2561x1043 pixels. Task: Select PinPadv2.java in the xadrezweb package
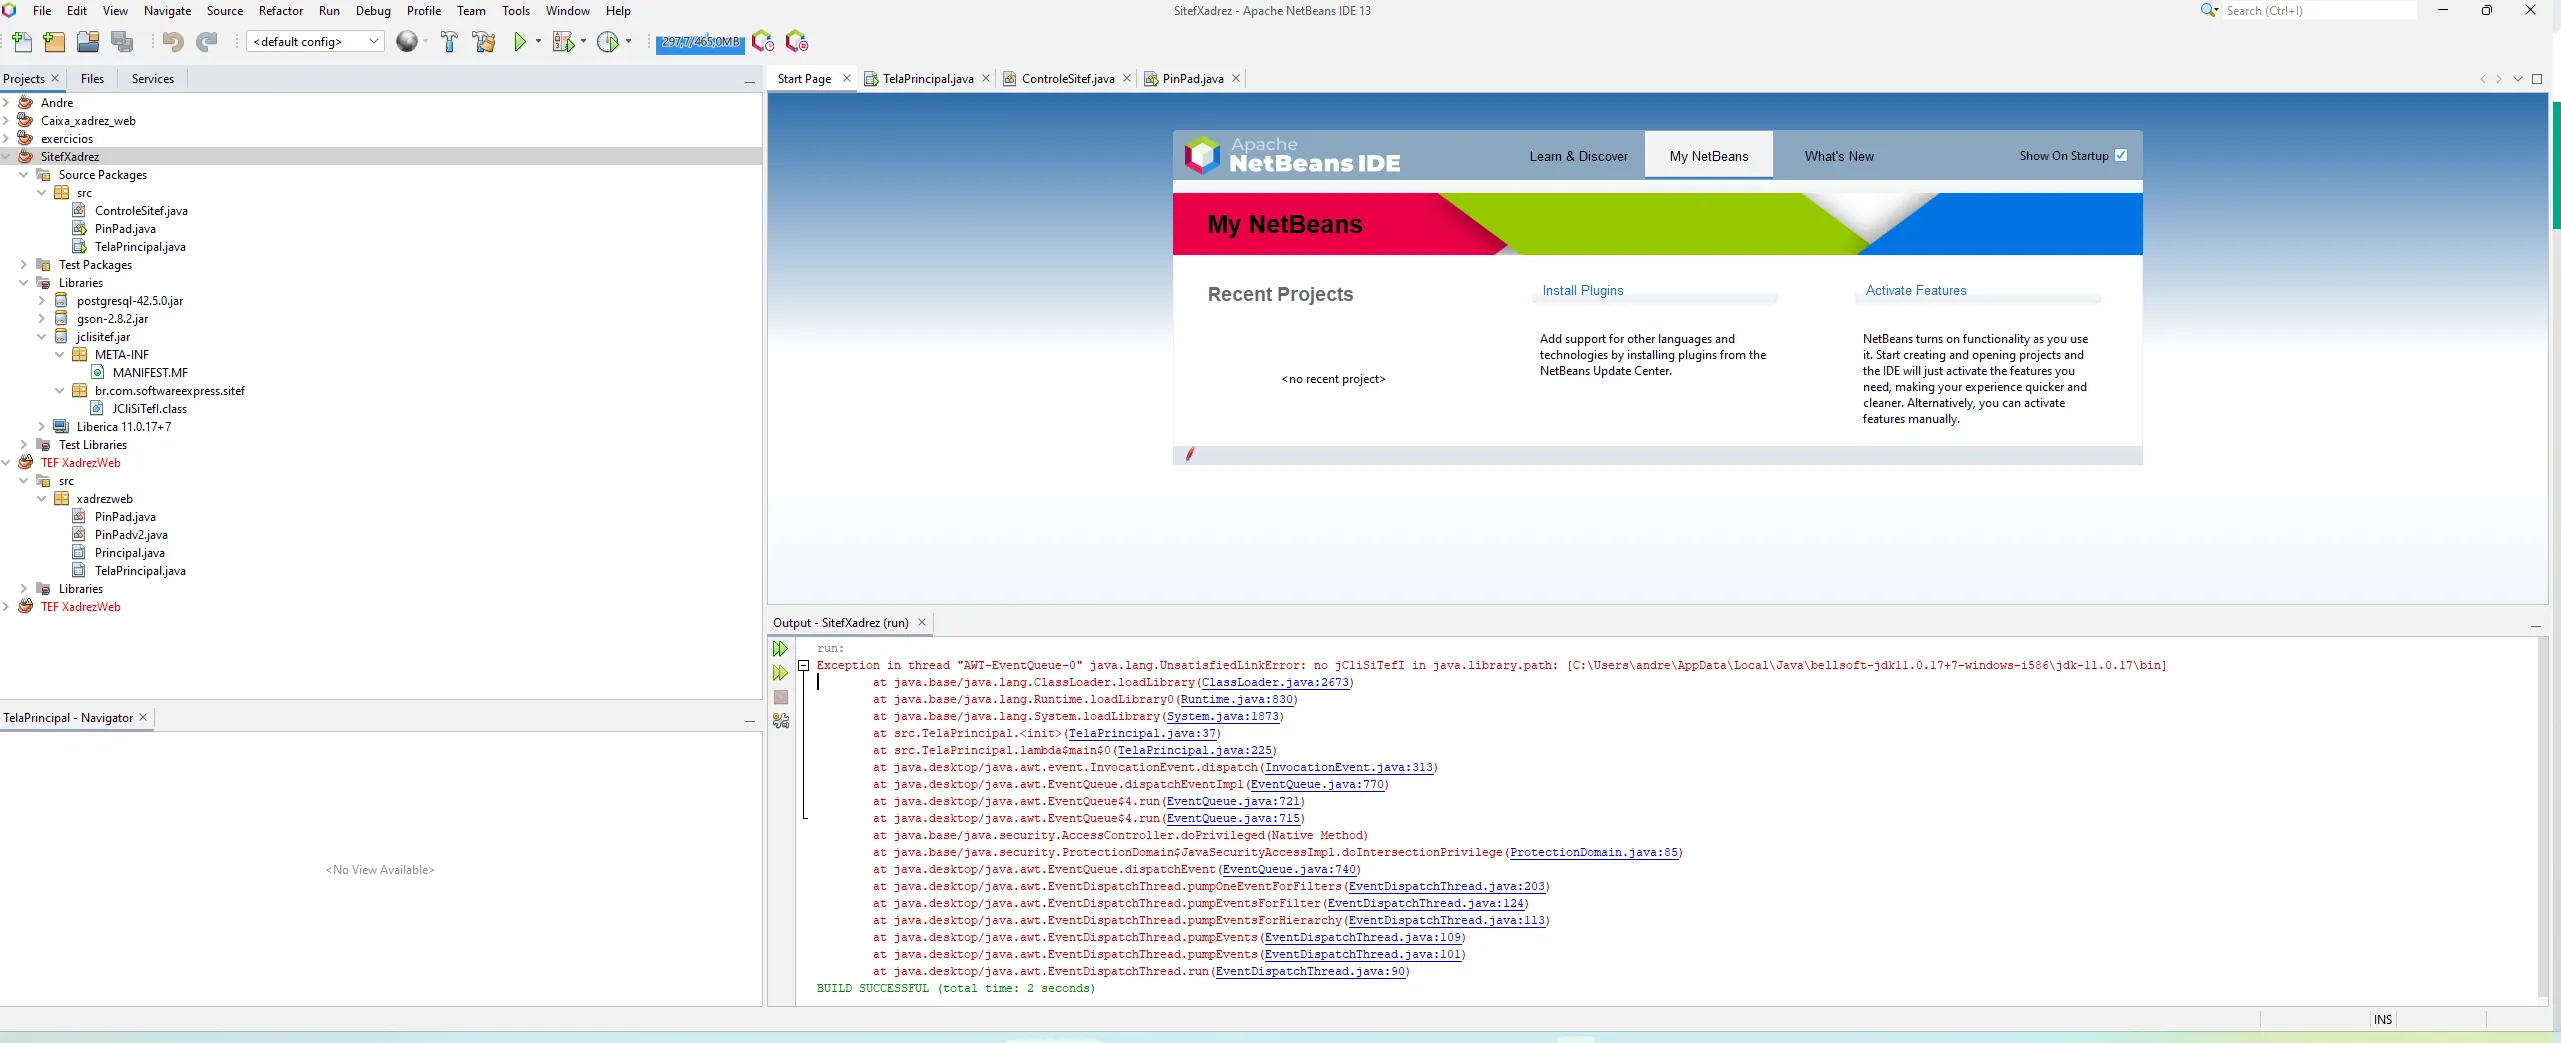(x=131, y=535)
